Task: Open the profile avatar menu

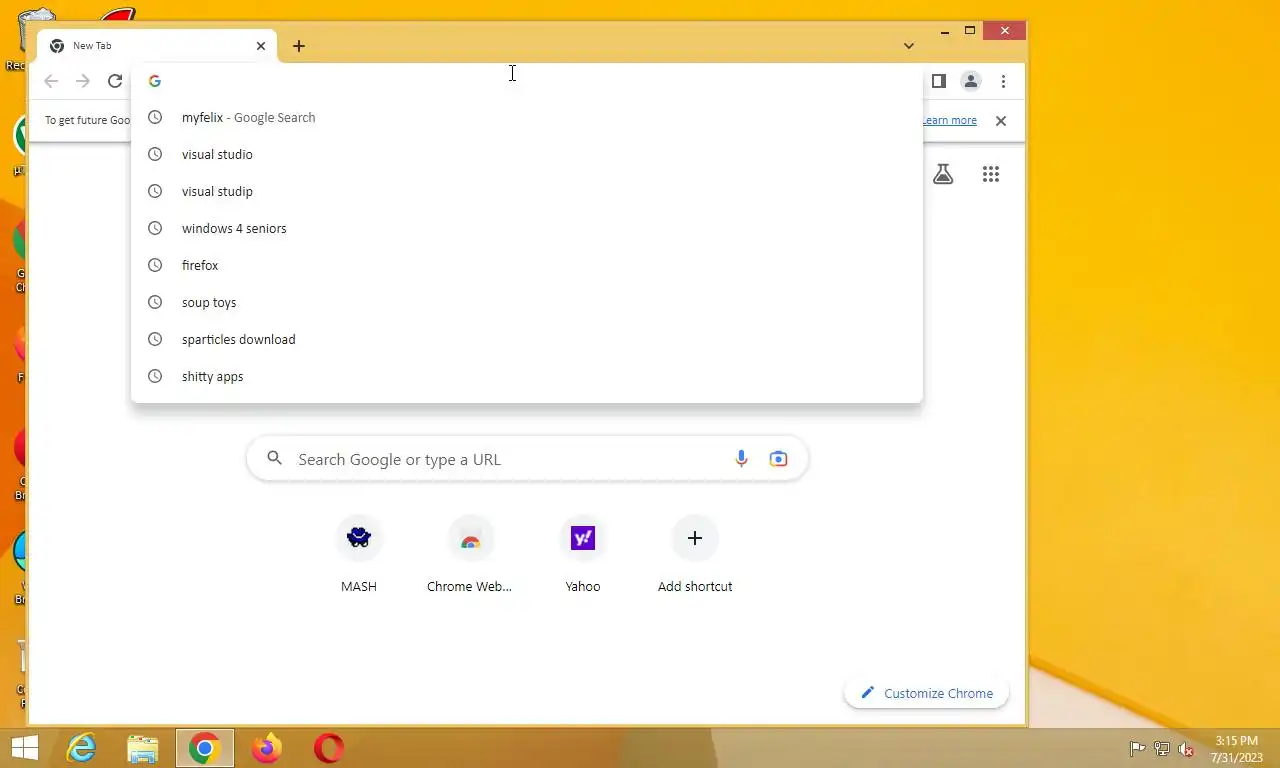Action: pyautogui.click(x=970, y=81)
